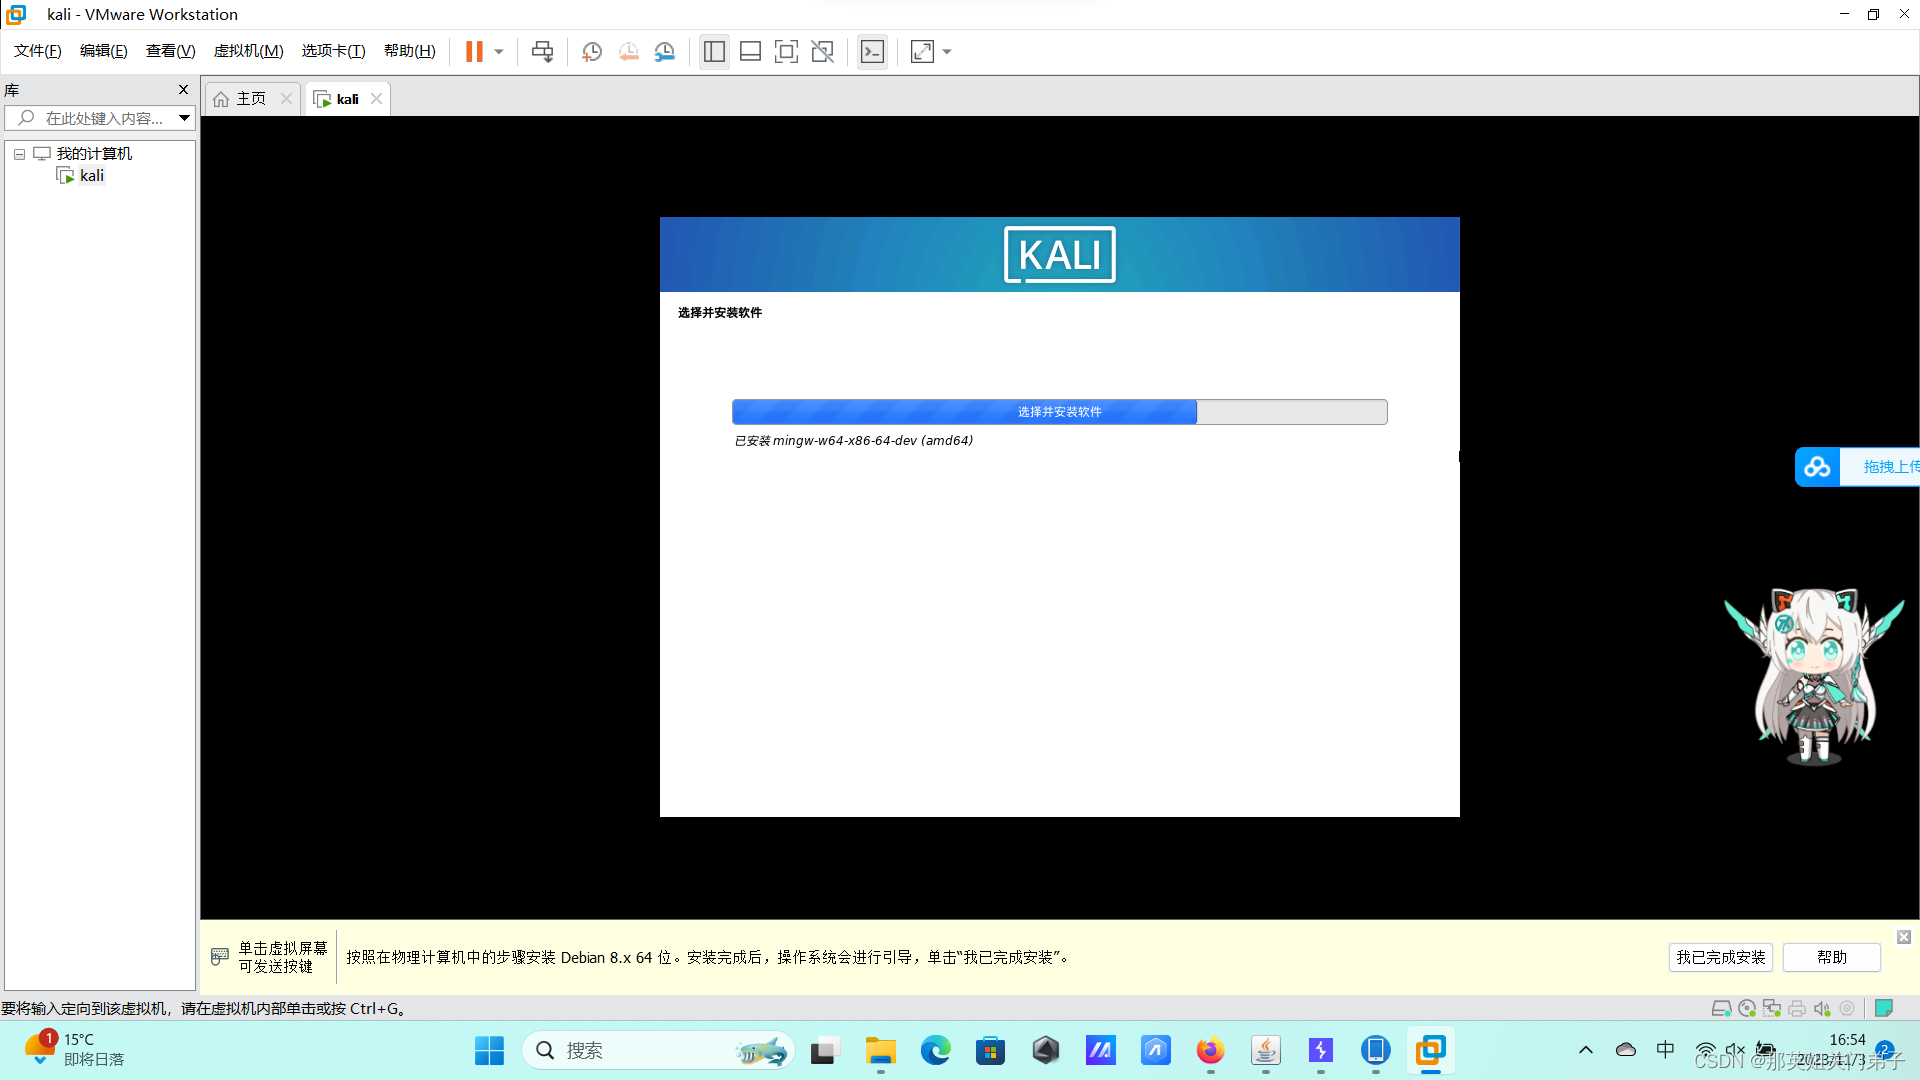Switch input method via 中 indicator
This screenshot has width=1920, height=1080.
click(x=1665, y=1050)
